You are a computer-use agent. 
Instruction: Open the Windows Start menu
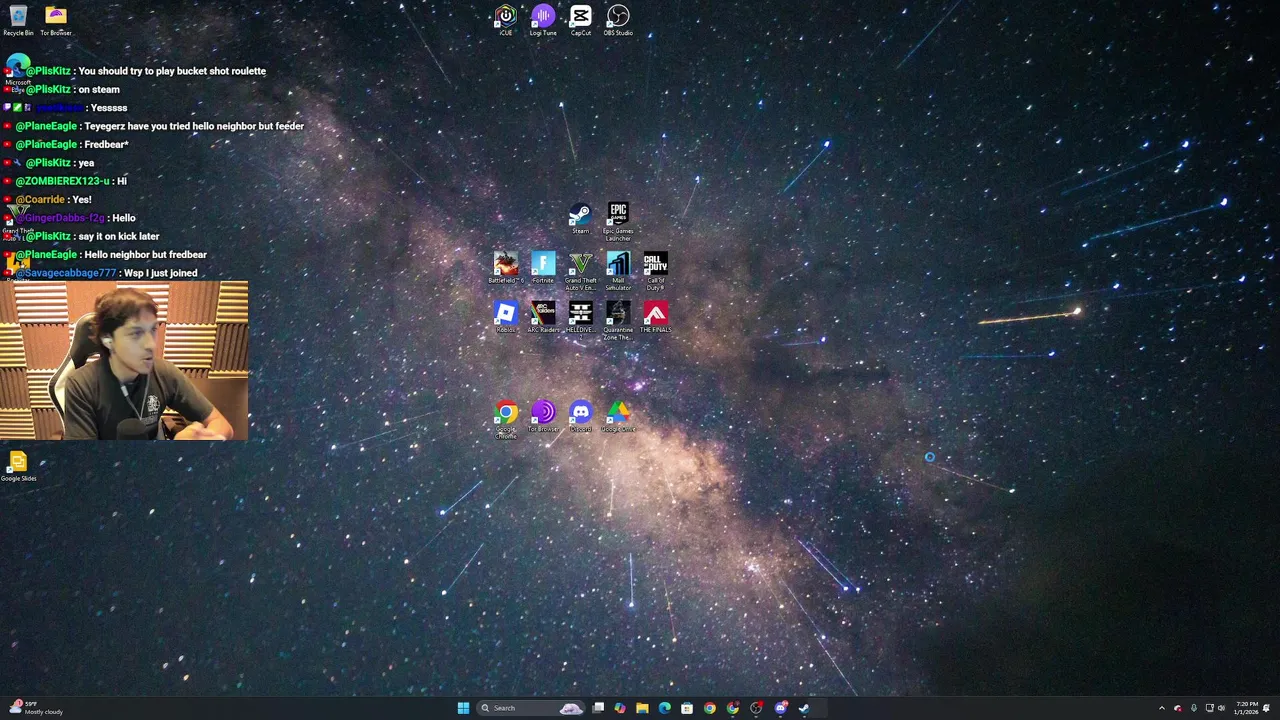pyautogui.click(x=463, y=708)
